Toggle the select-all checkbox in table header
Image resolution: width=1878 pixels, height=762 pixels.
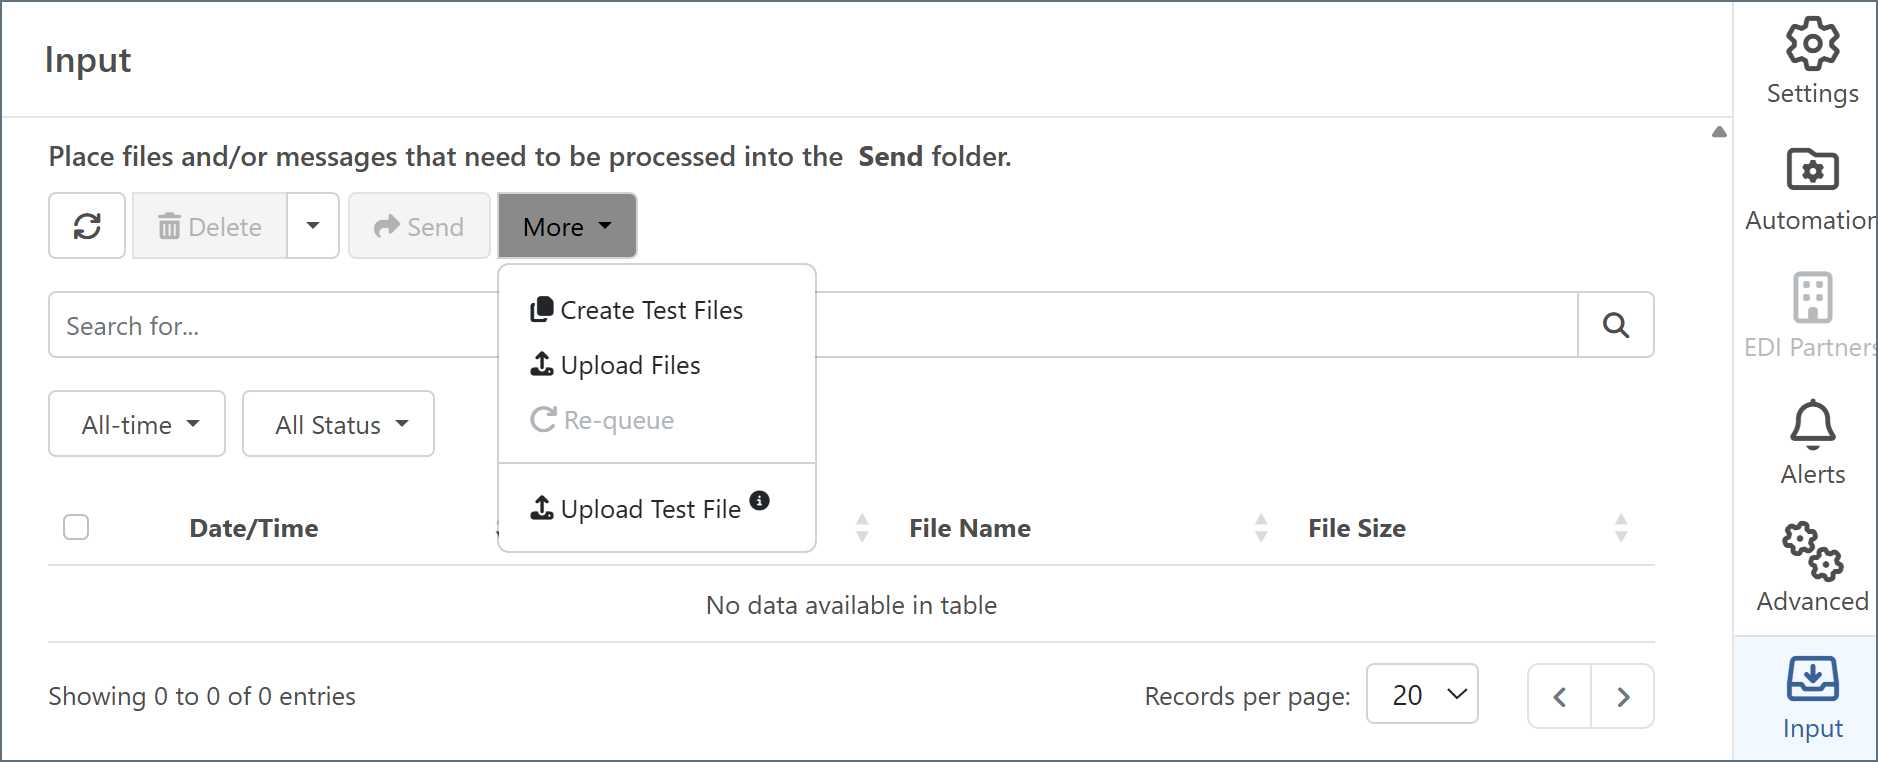(x=76, y=527)
